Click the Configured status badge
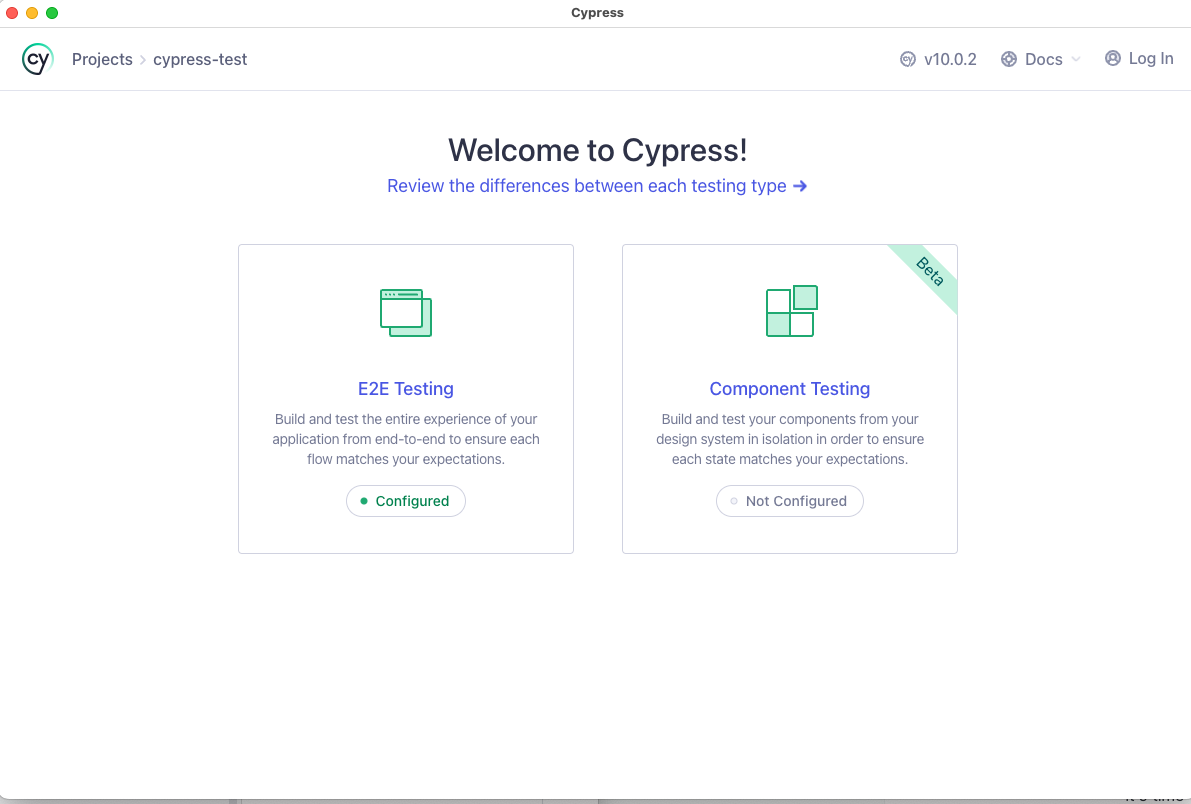This screenshot has width=1191, height=804. [406, 501]
